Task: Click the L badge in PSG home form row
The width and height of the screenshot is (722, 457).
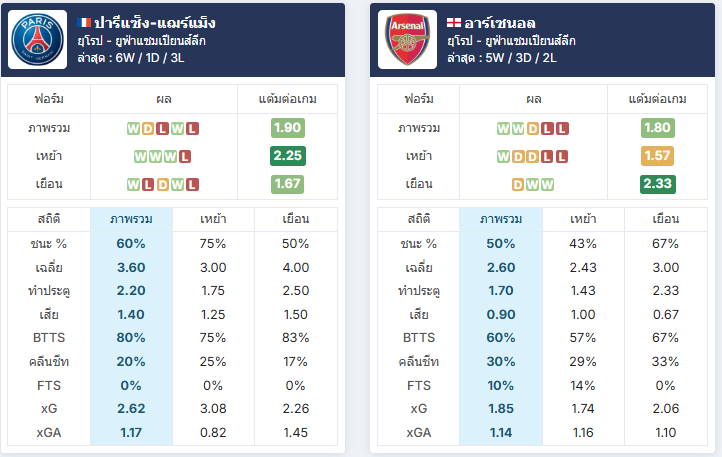Action: (185, 157)
